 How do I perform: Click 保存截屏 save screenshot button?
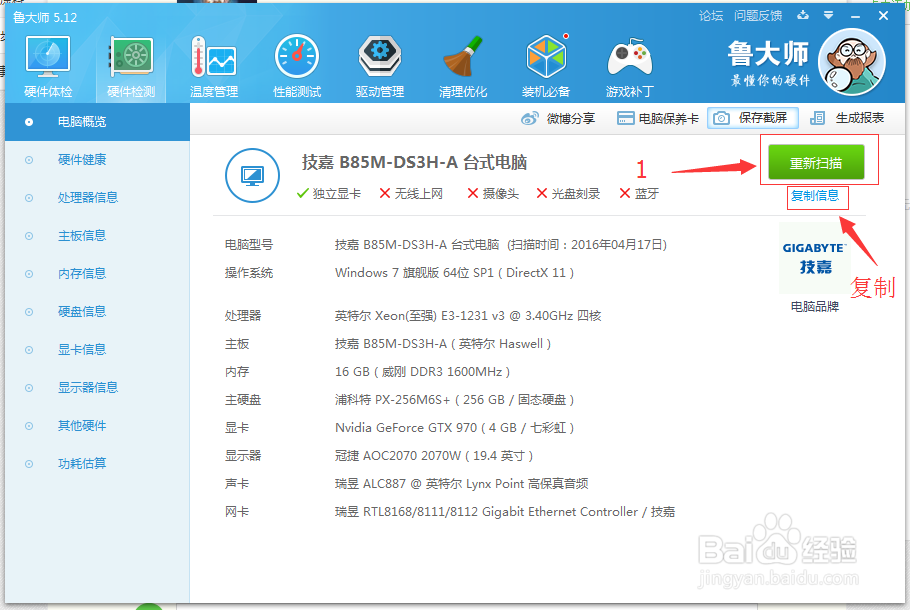point(753,118)
